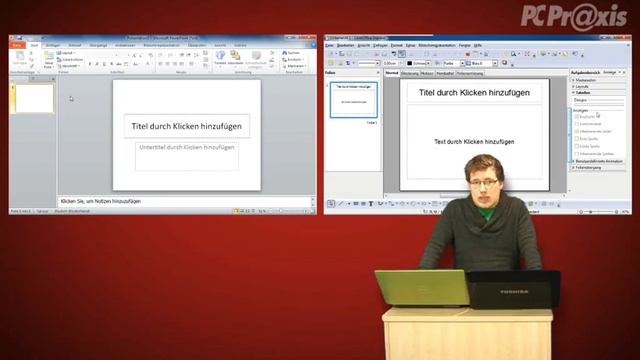Screen dimensions: 640x360
Task: Toggle Summenzeile checkbox in Impress Tabellen panel
Action: (577, 124)
